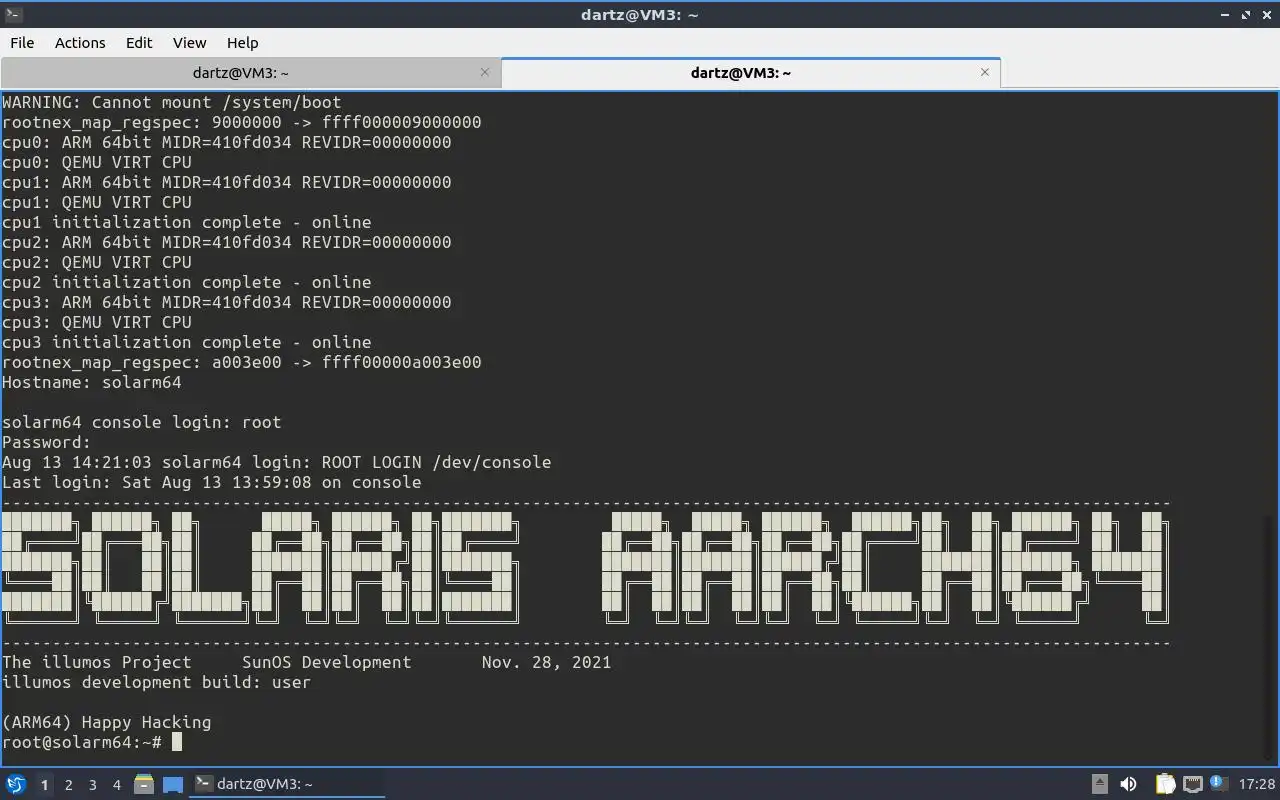The image size is (1280, 800).
Task: Open the LXQt application menu bird icon
Action: point(16,784)
